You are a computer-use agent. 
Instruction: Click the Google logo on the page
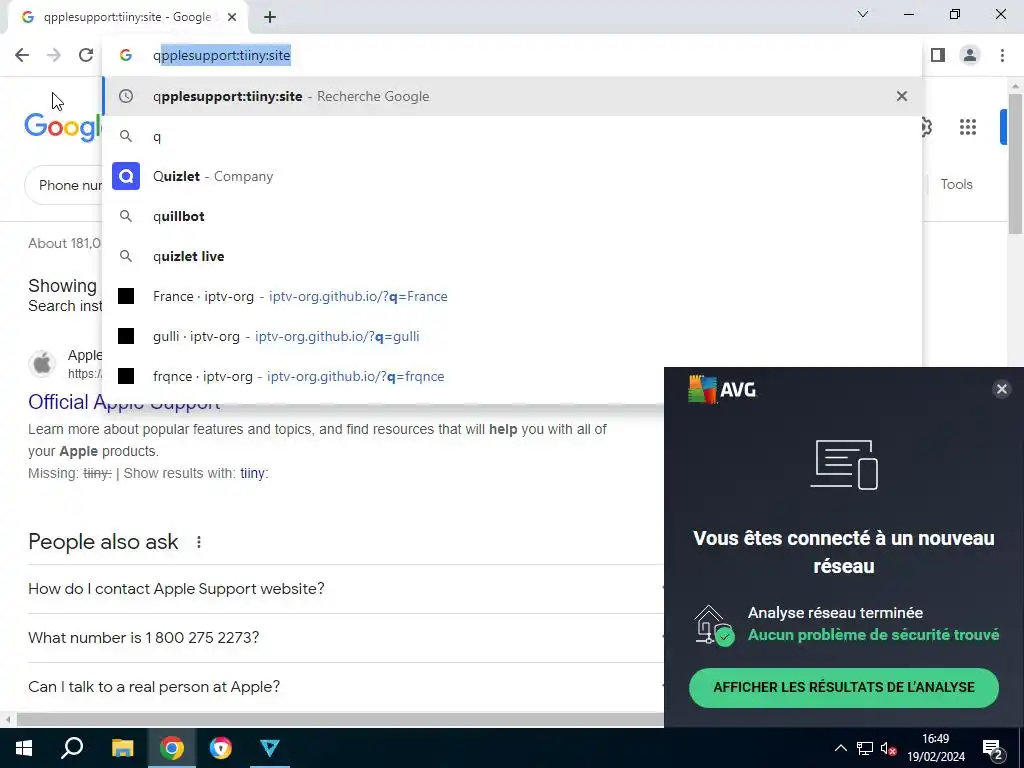pos(63,126)
